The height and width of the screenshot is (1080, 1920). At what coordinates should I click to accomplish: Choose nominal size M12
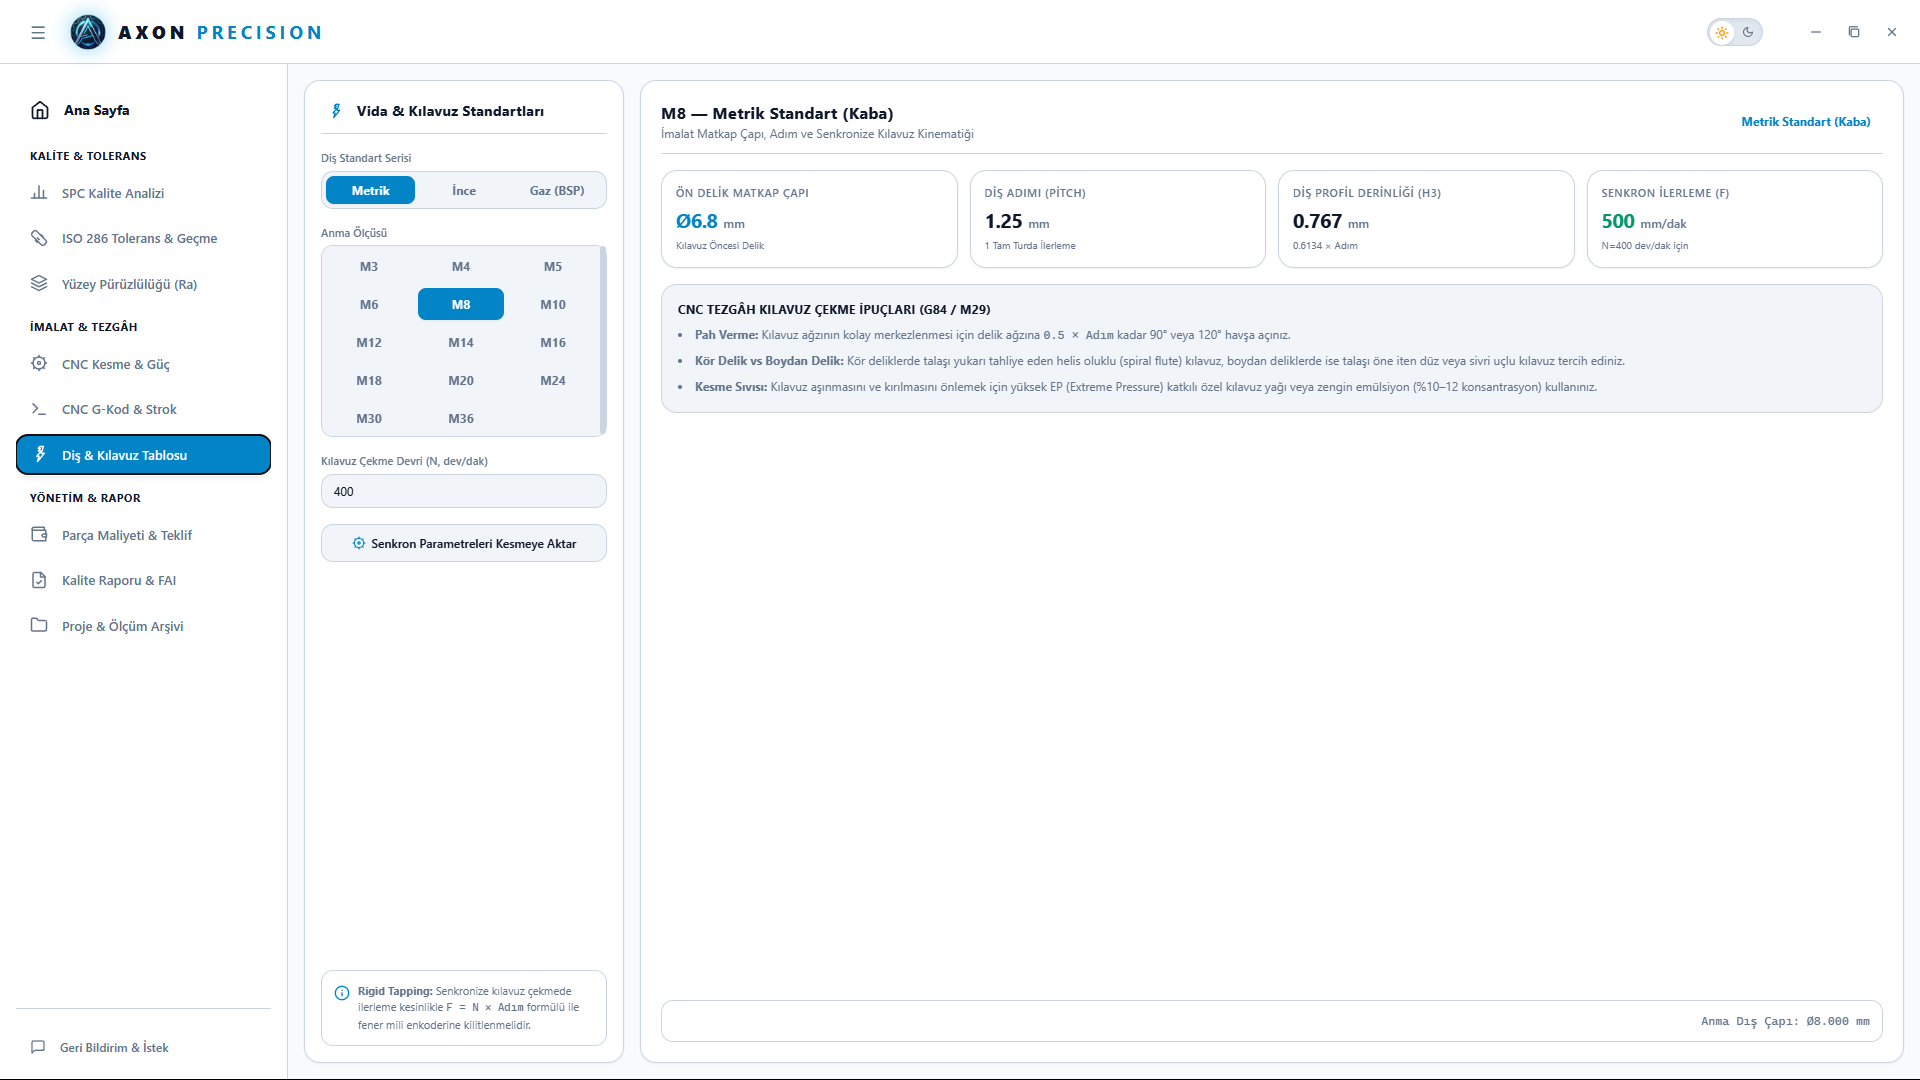coord(369,342)
